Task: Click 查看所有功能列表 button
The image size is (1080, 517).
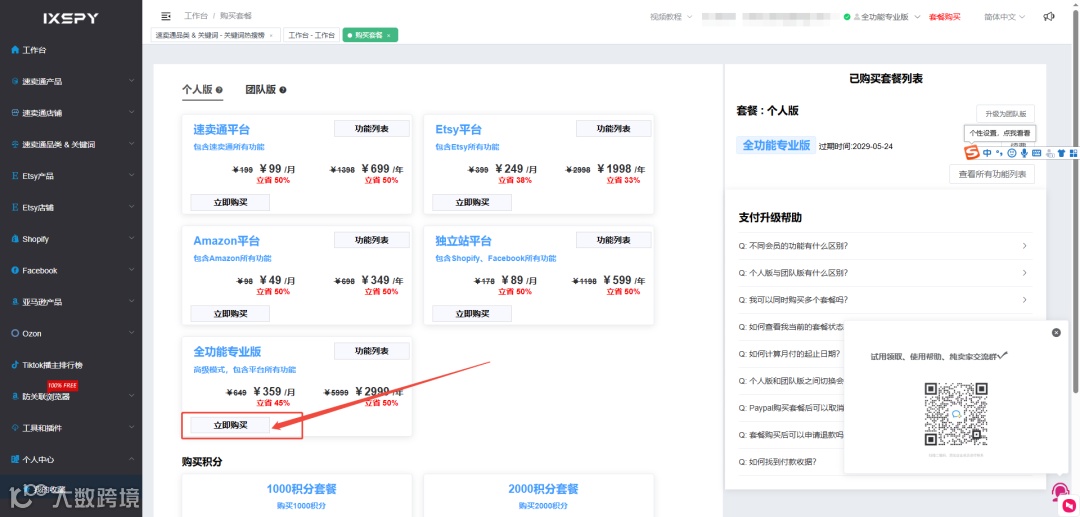Action: pos(992,175)
